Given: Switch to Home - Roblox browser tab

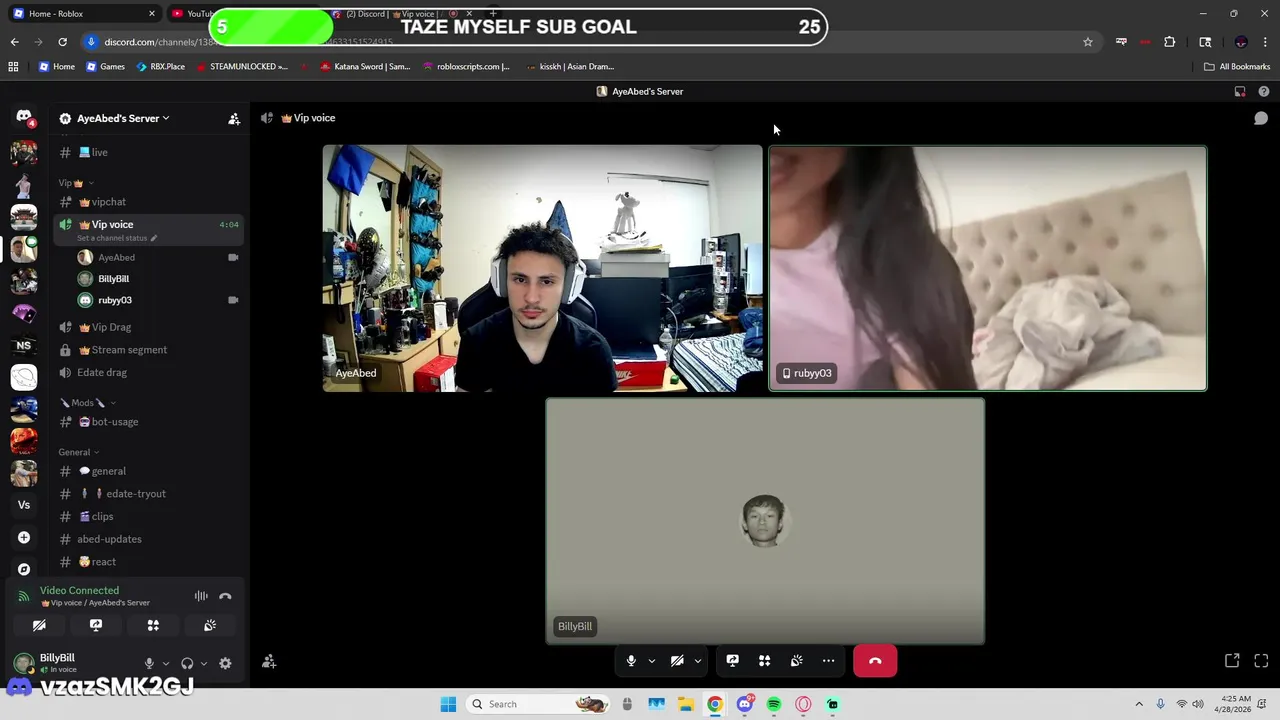Looking at the screenshot, I should coord(84,13).
